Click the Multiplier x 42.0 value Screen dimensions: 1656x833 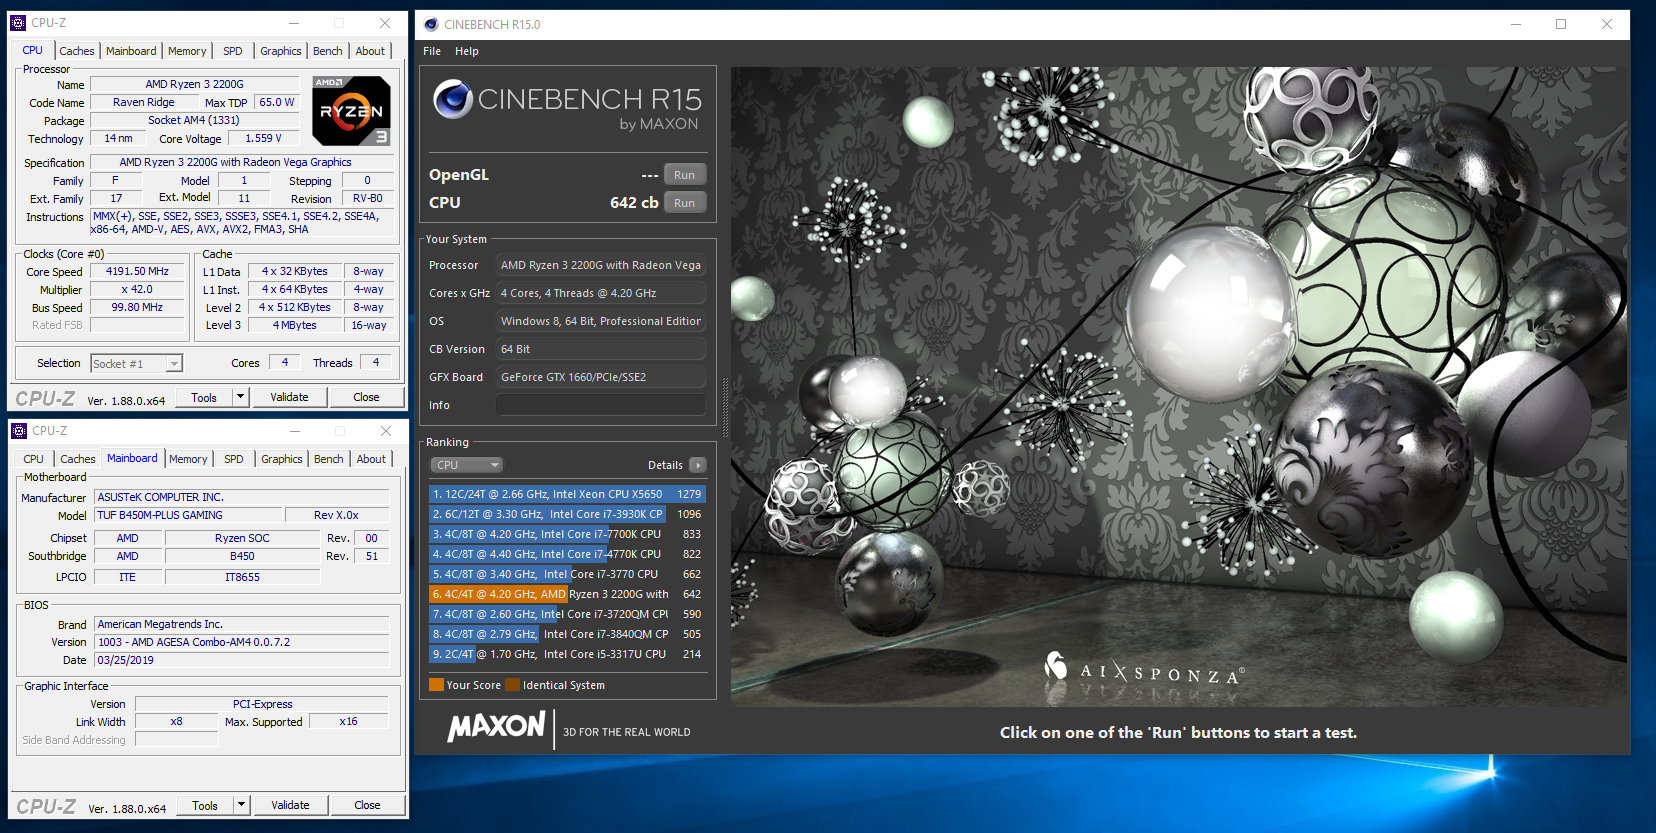click(138, 289)
